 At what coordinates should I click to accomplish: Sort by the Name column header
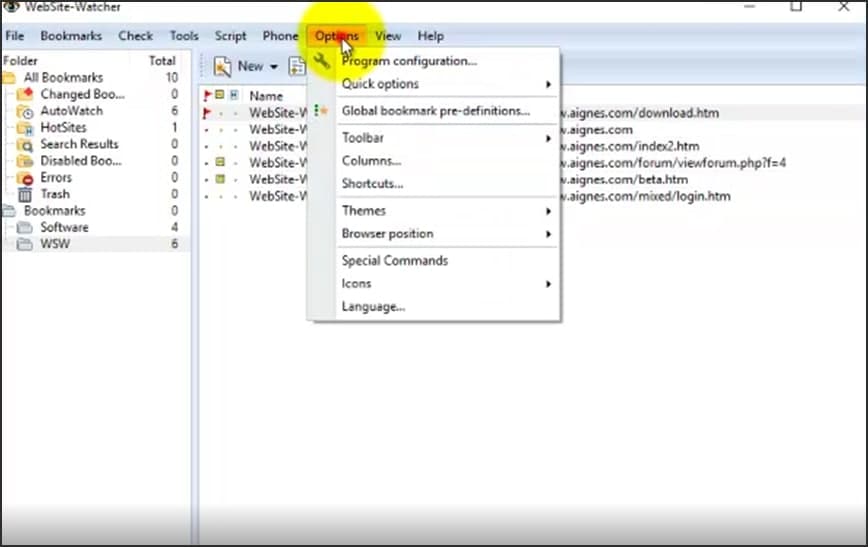pos(266,96)
